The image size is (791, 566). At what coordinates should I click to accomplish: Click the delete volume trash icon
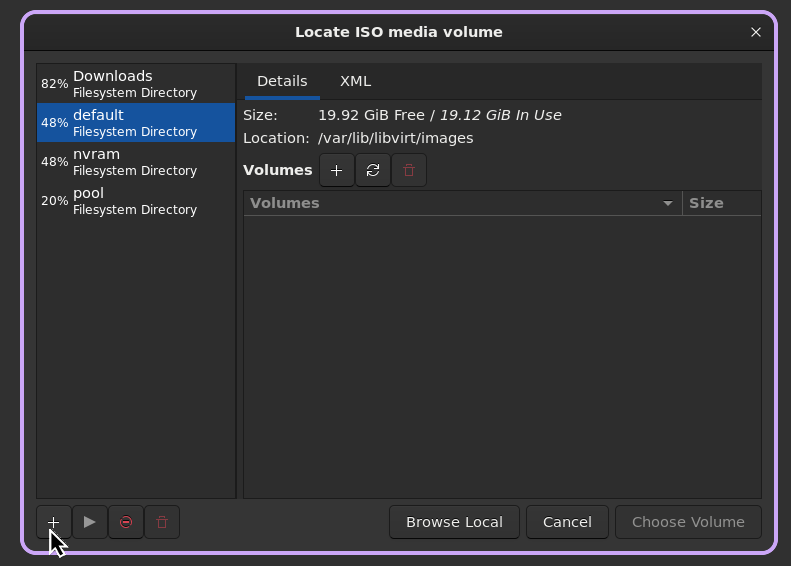click(x=409, y=171)
